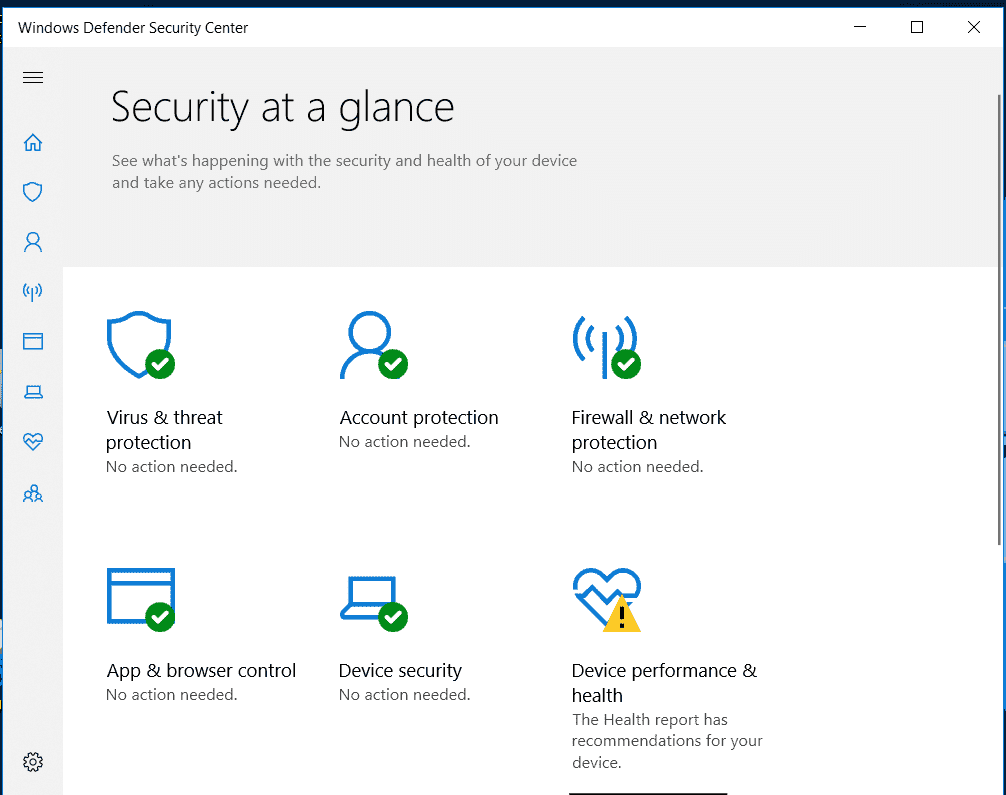Click 'No action needed.' under App & browser control

click(171, 695)
